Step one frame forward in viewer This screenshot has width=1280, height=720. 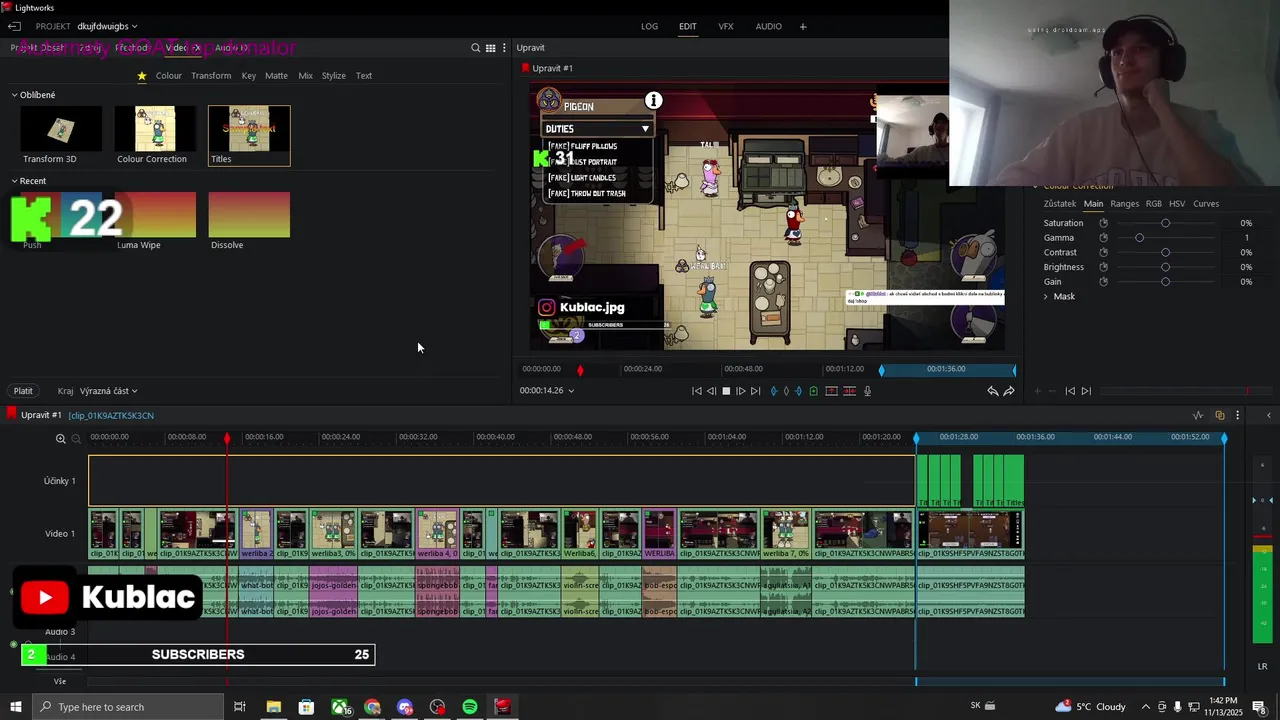pos(741,391)
